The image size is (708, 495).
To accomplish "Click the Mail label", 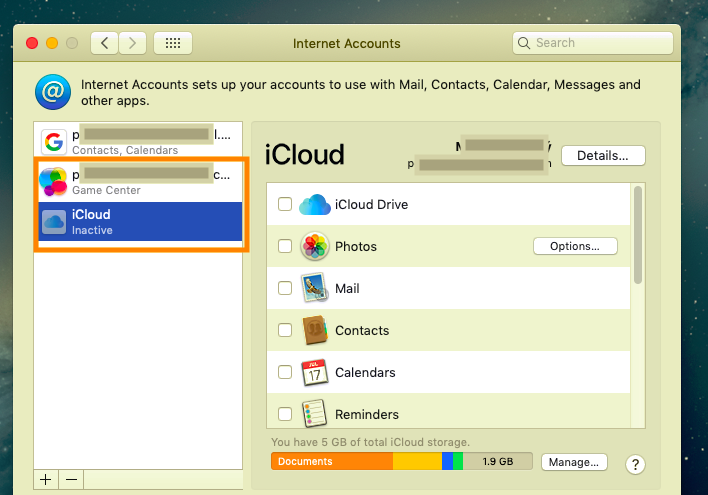I will pos(347,289).
